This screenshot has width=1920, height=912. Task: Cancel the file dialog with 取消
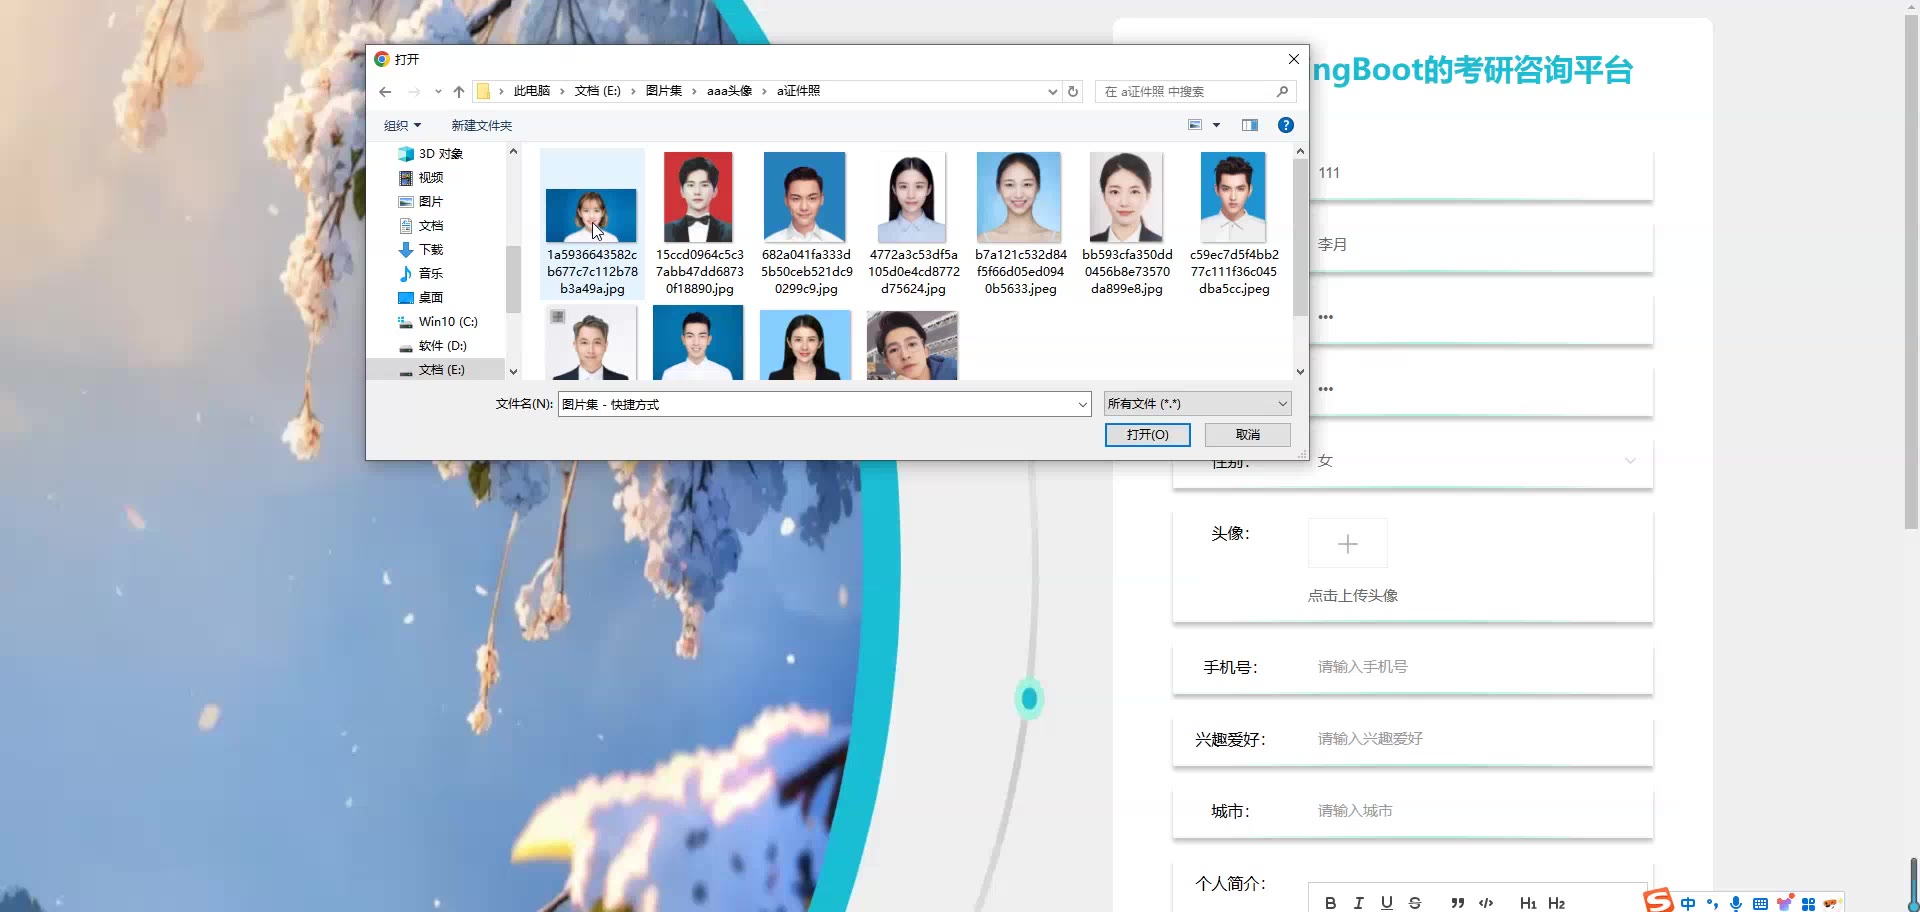[1248, 435]
